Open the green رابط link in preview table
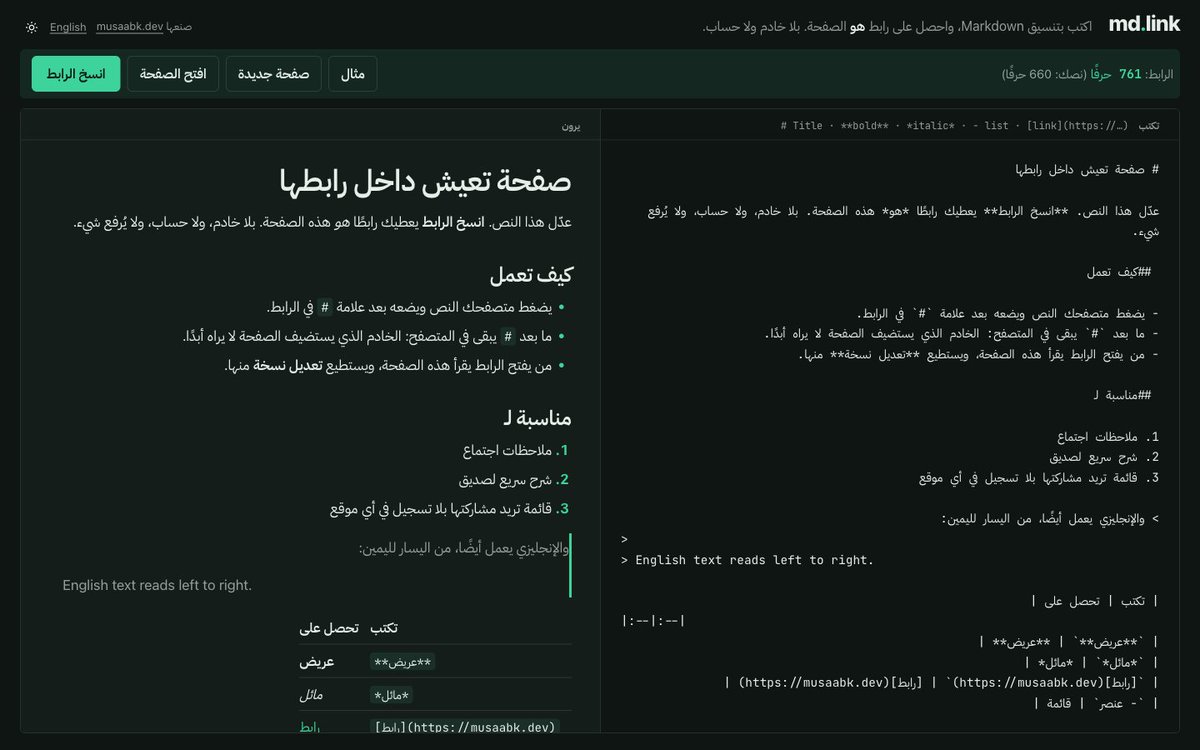This screenshot has height=750, width=1200. (309, 727)
